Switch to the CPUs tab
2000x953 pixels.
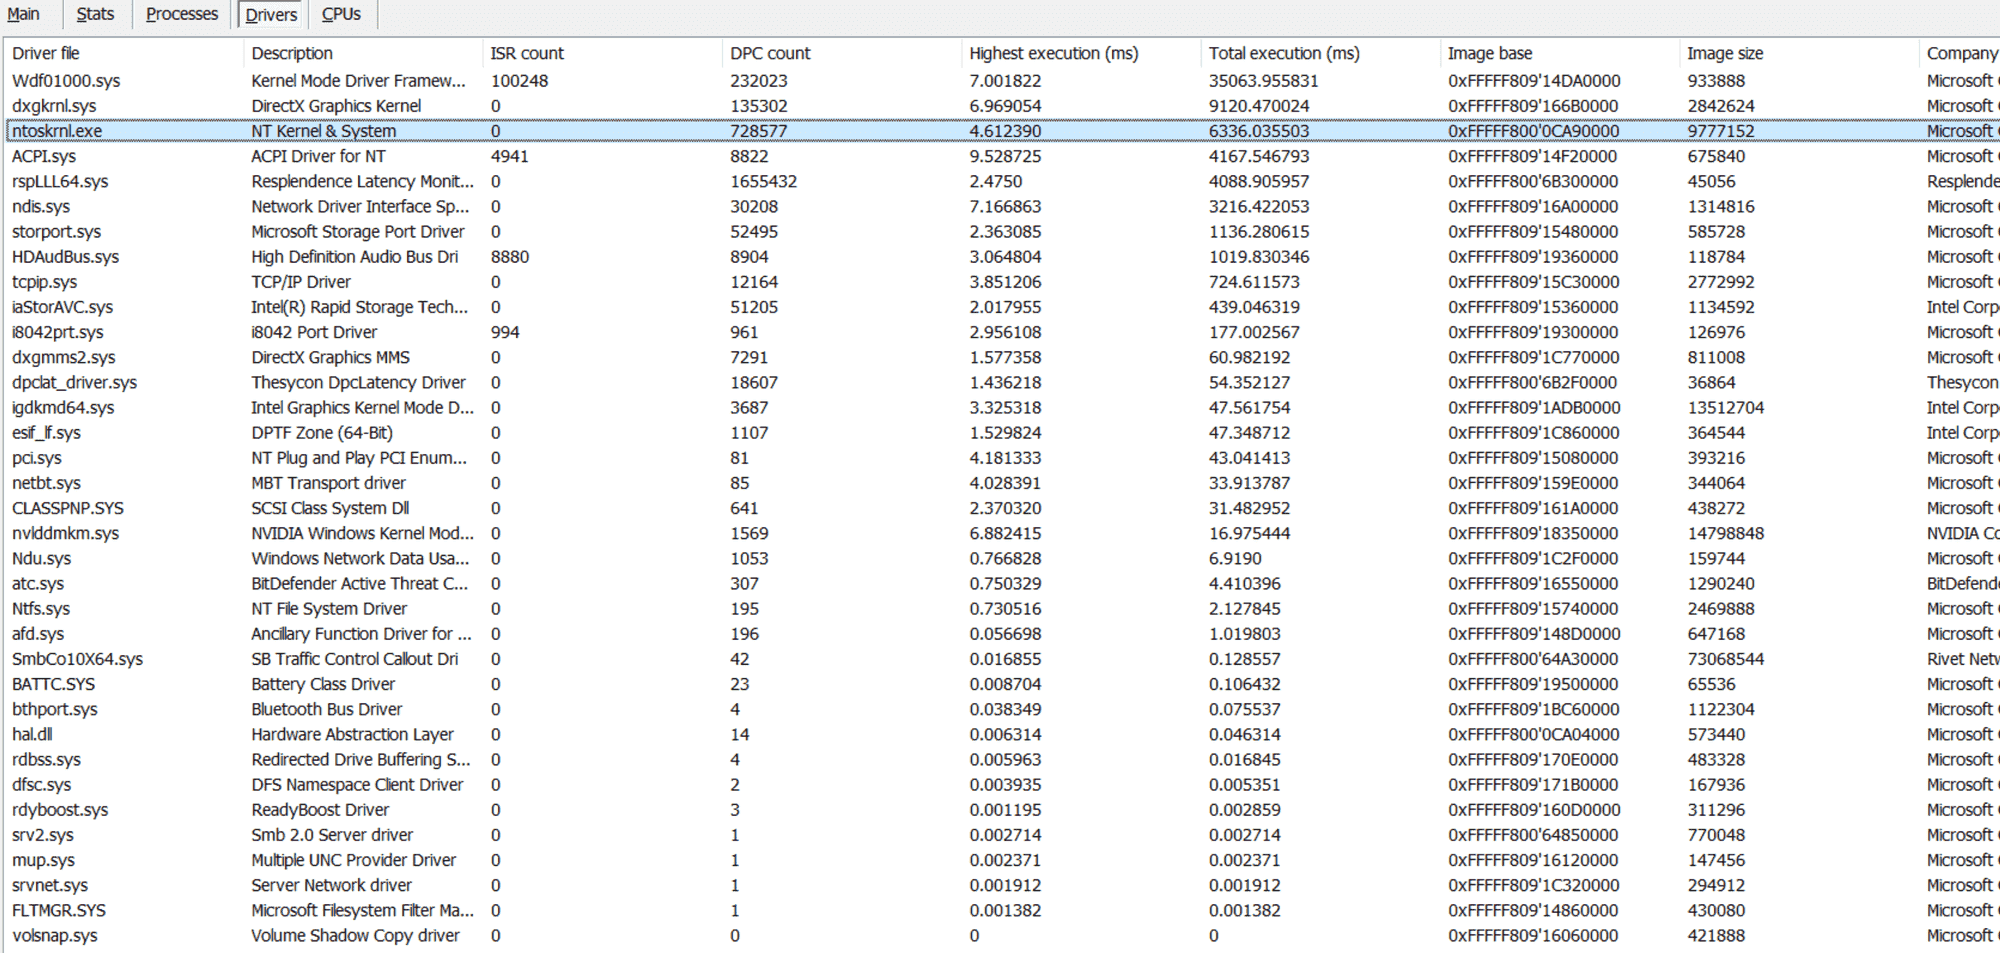click(x=341, y=14)
